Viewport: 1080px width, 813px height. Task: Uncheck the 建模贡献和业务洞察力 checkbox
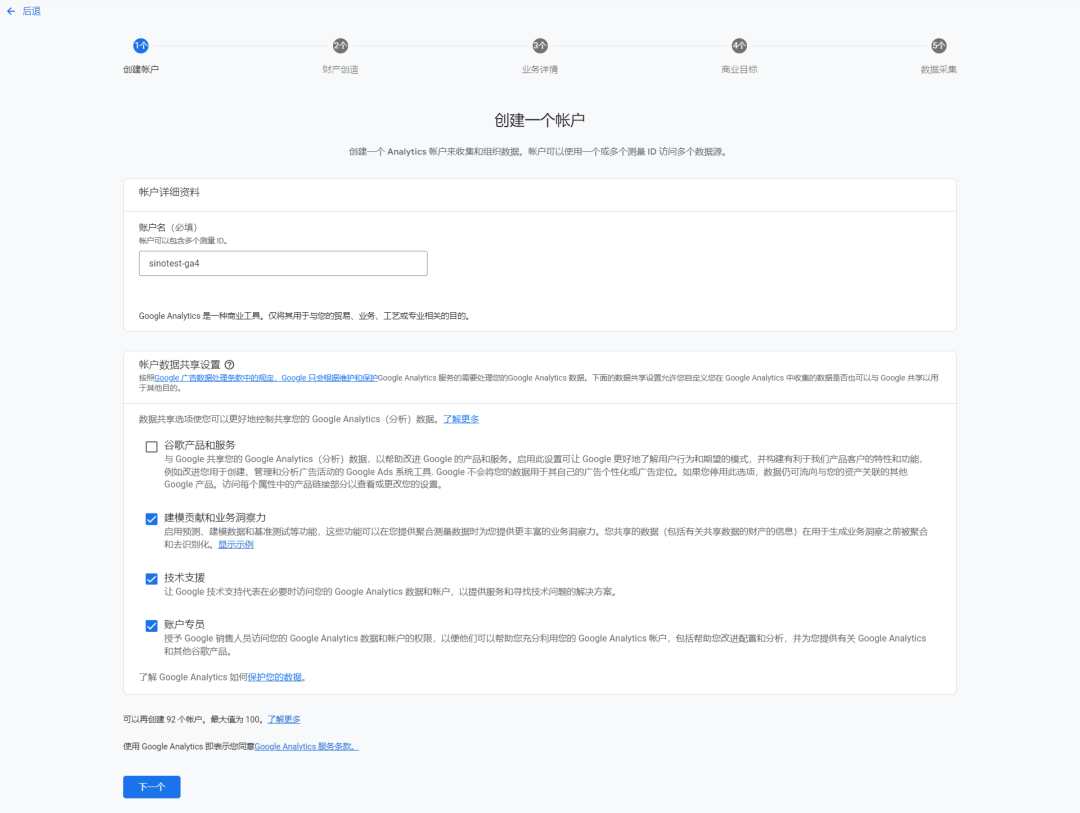(x=152, y=519)
